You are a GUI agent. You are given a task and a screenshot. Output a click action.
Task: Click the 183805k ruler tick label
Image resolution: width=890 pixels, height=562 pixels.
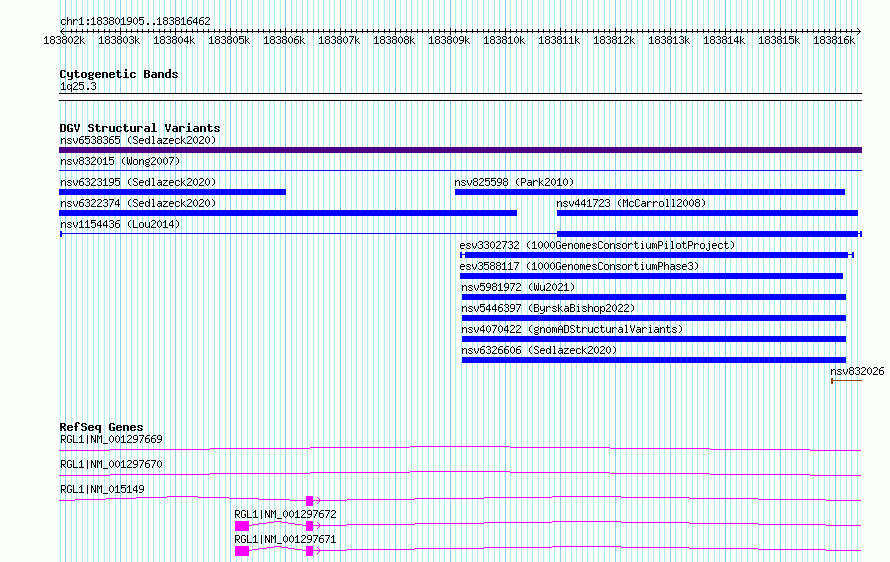tap(229, 40)
